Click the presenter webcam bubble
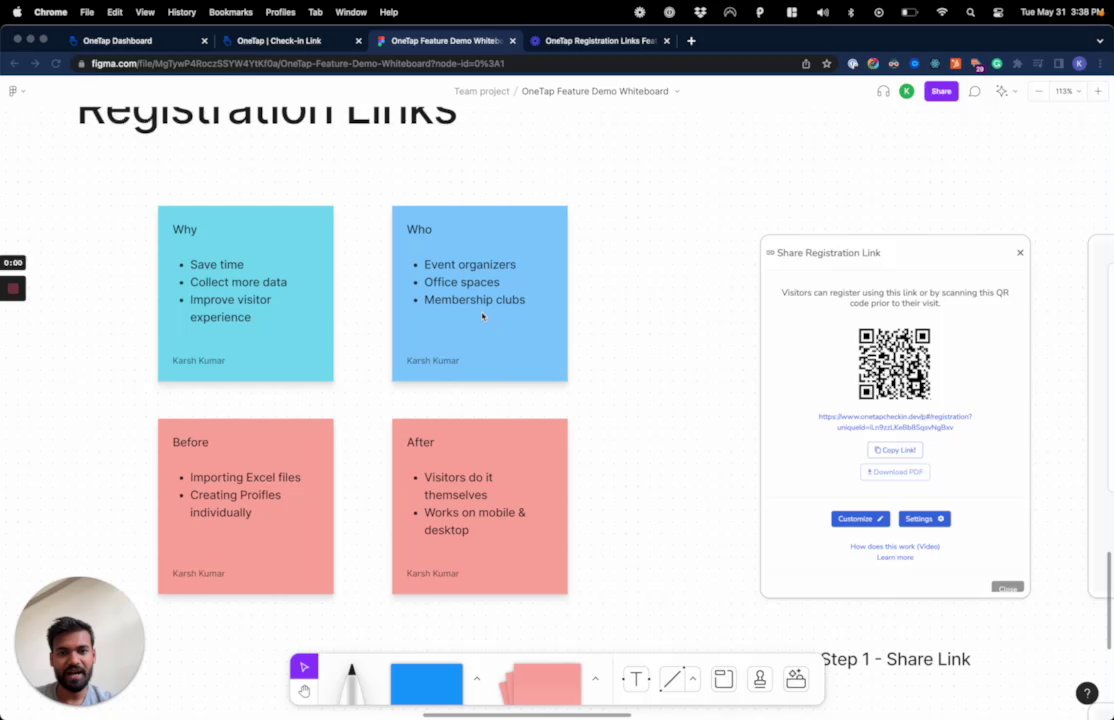Screen dimensions: 1114x720 coord(80,642)
